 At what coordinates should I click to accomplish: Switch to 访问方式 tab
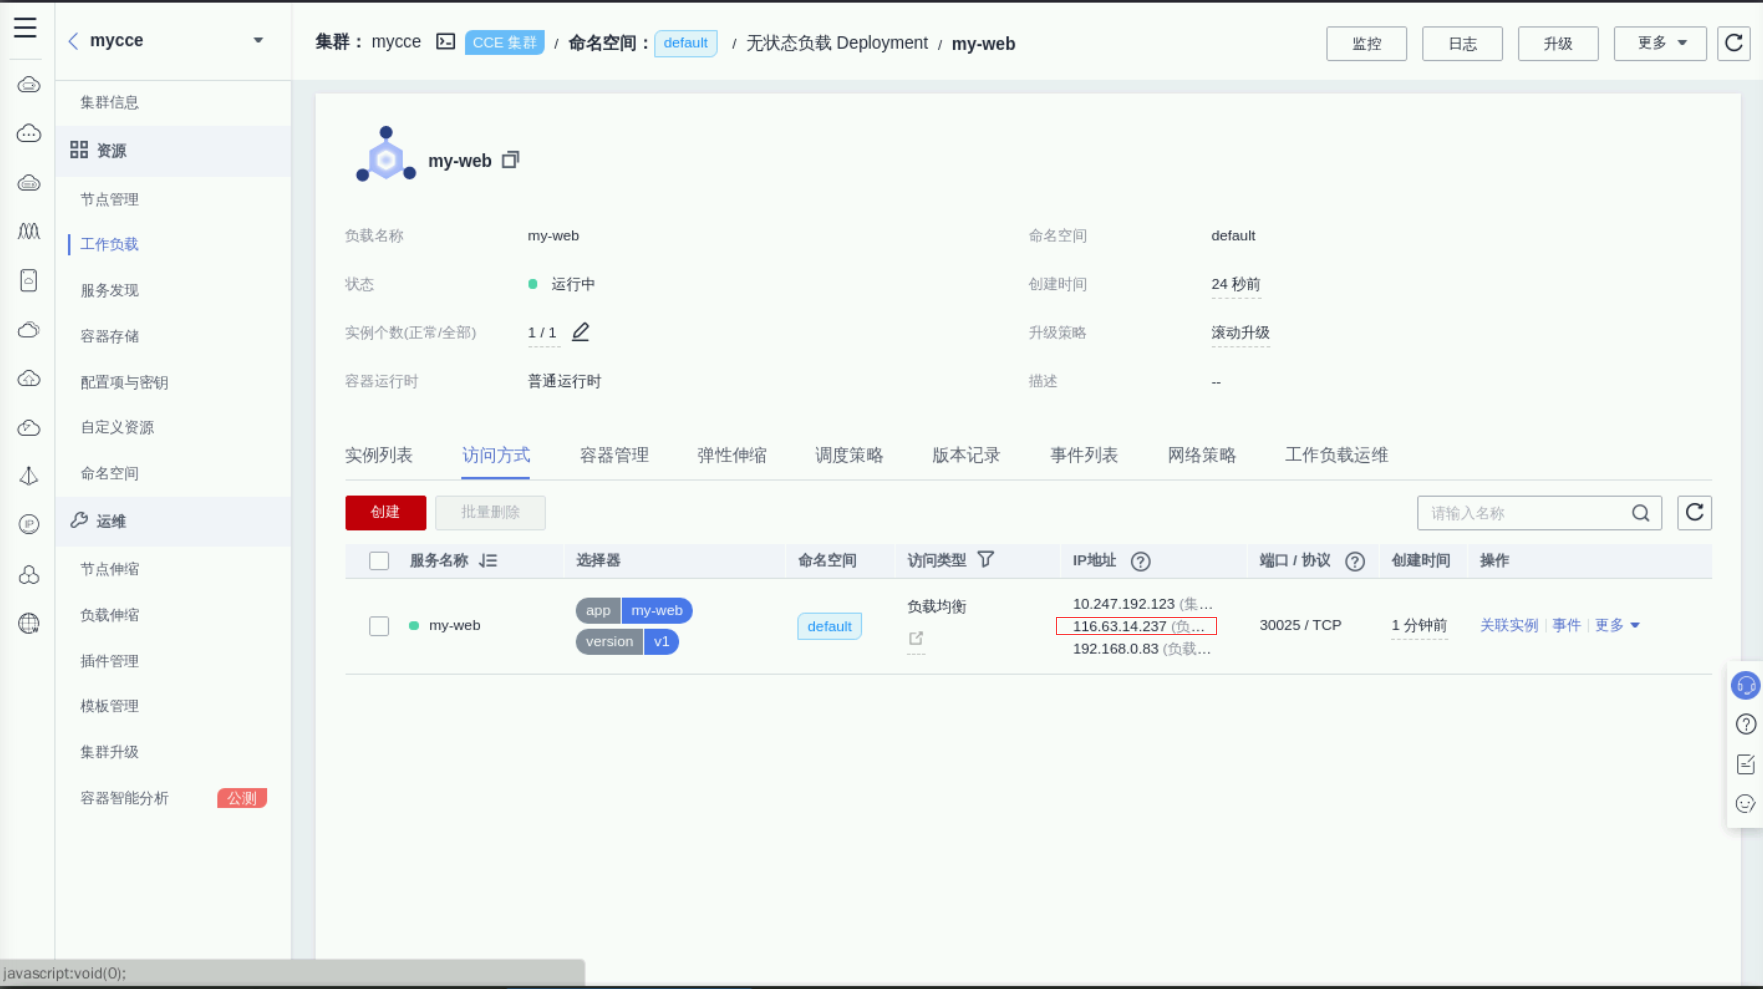click(x=496, y=456)
